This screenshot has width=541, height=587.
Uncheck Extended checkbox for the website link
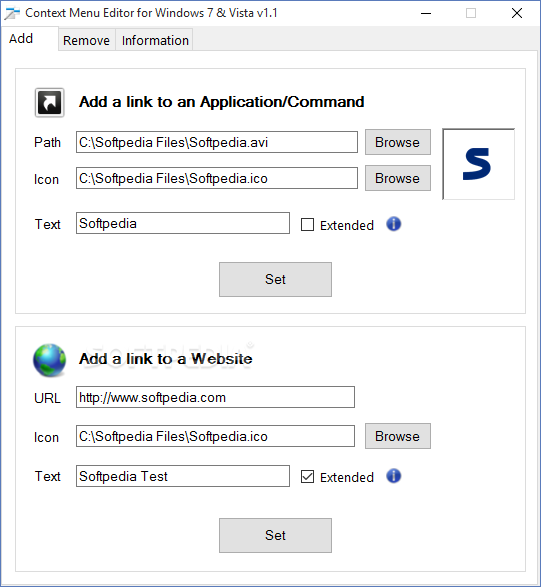tap(307, 477)
